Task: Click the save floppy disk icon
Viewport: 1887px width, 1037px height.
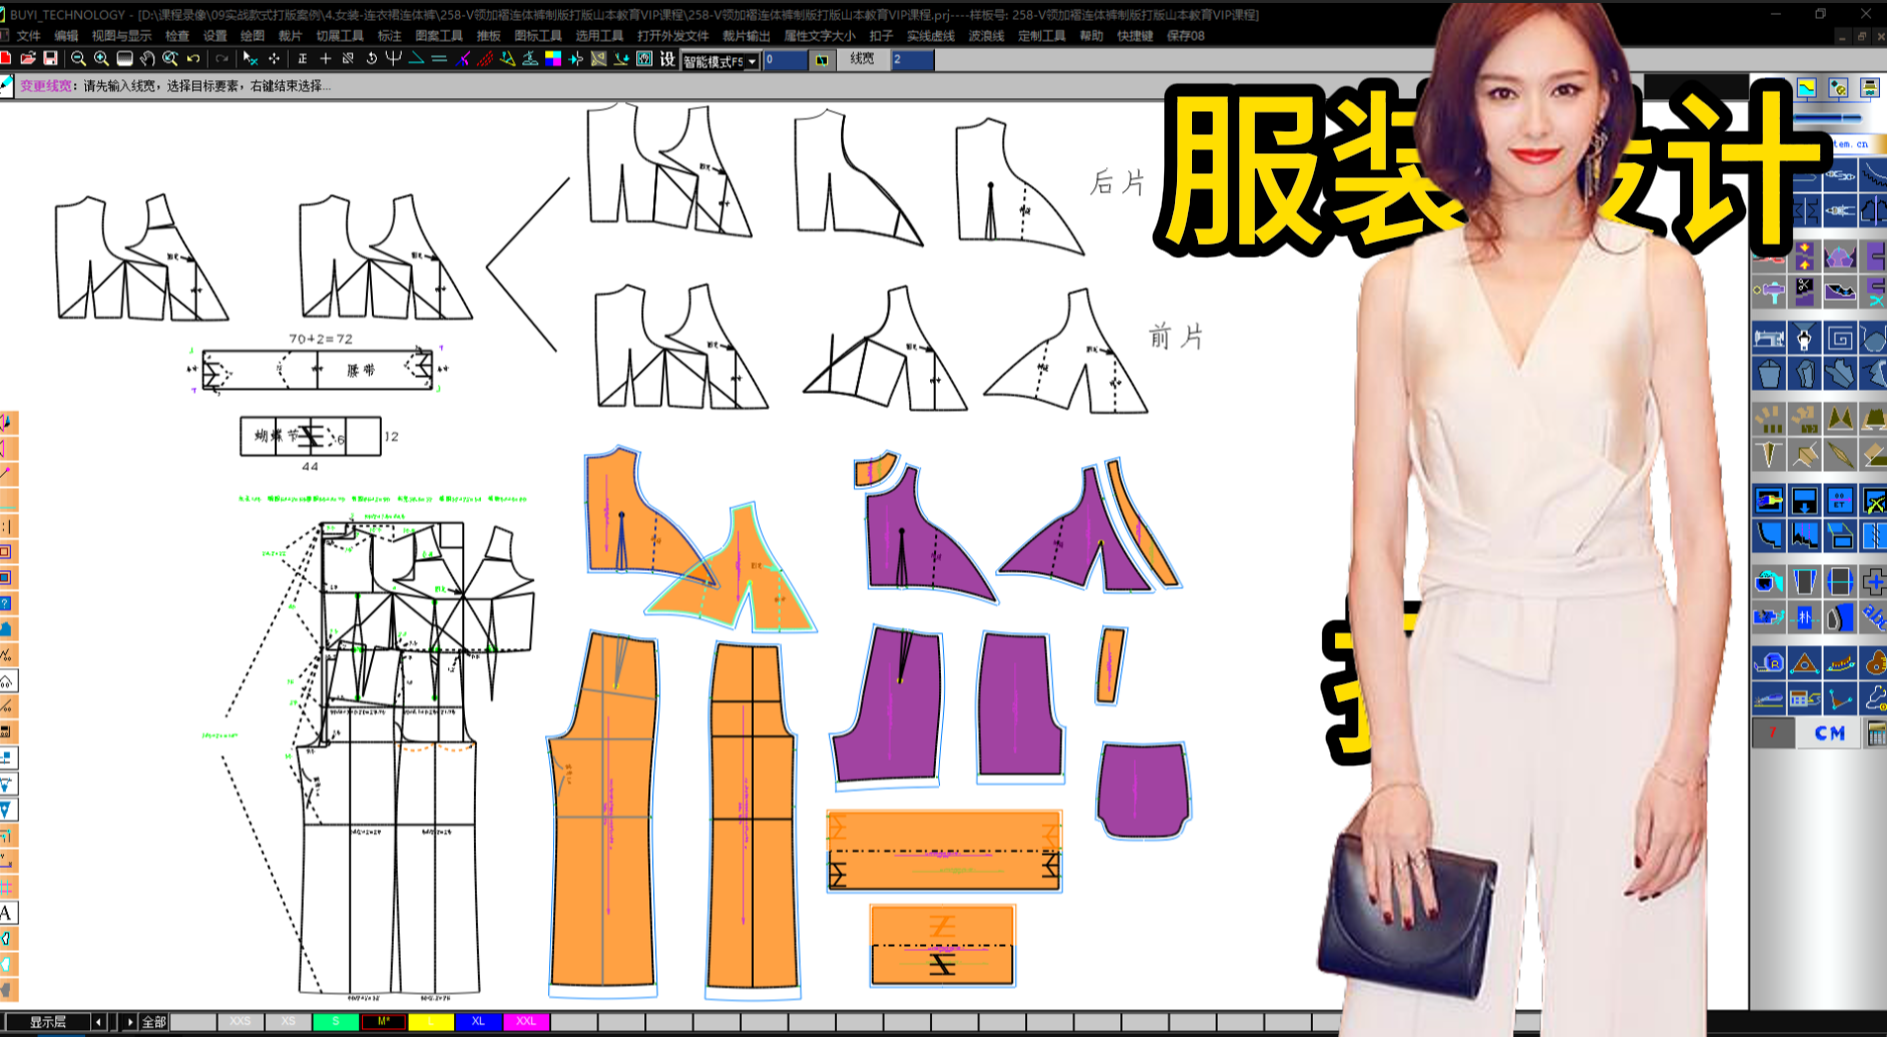Action: pos(50,59)
